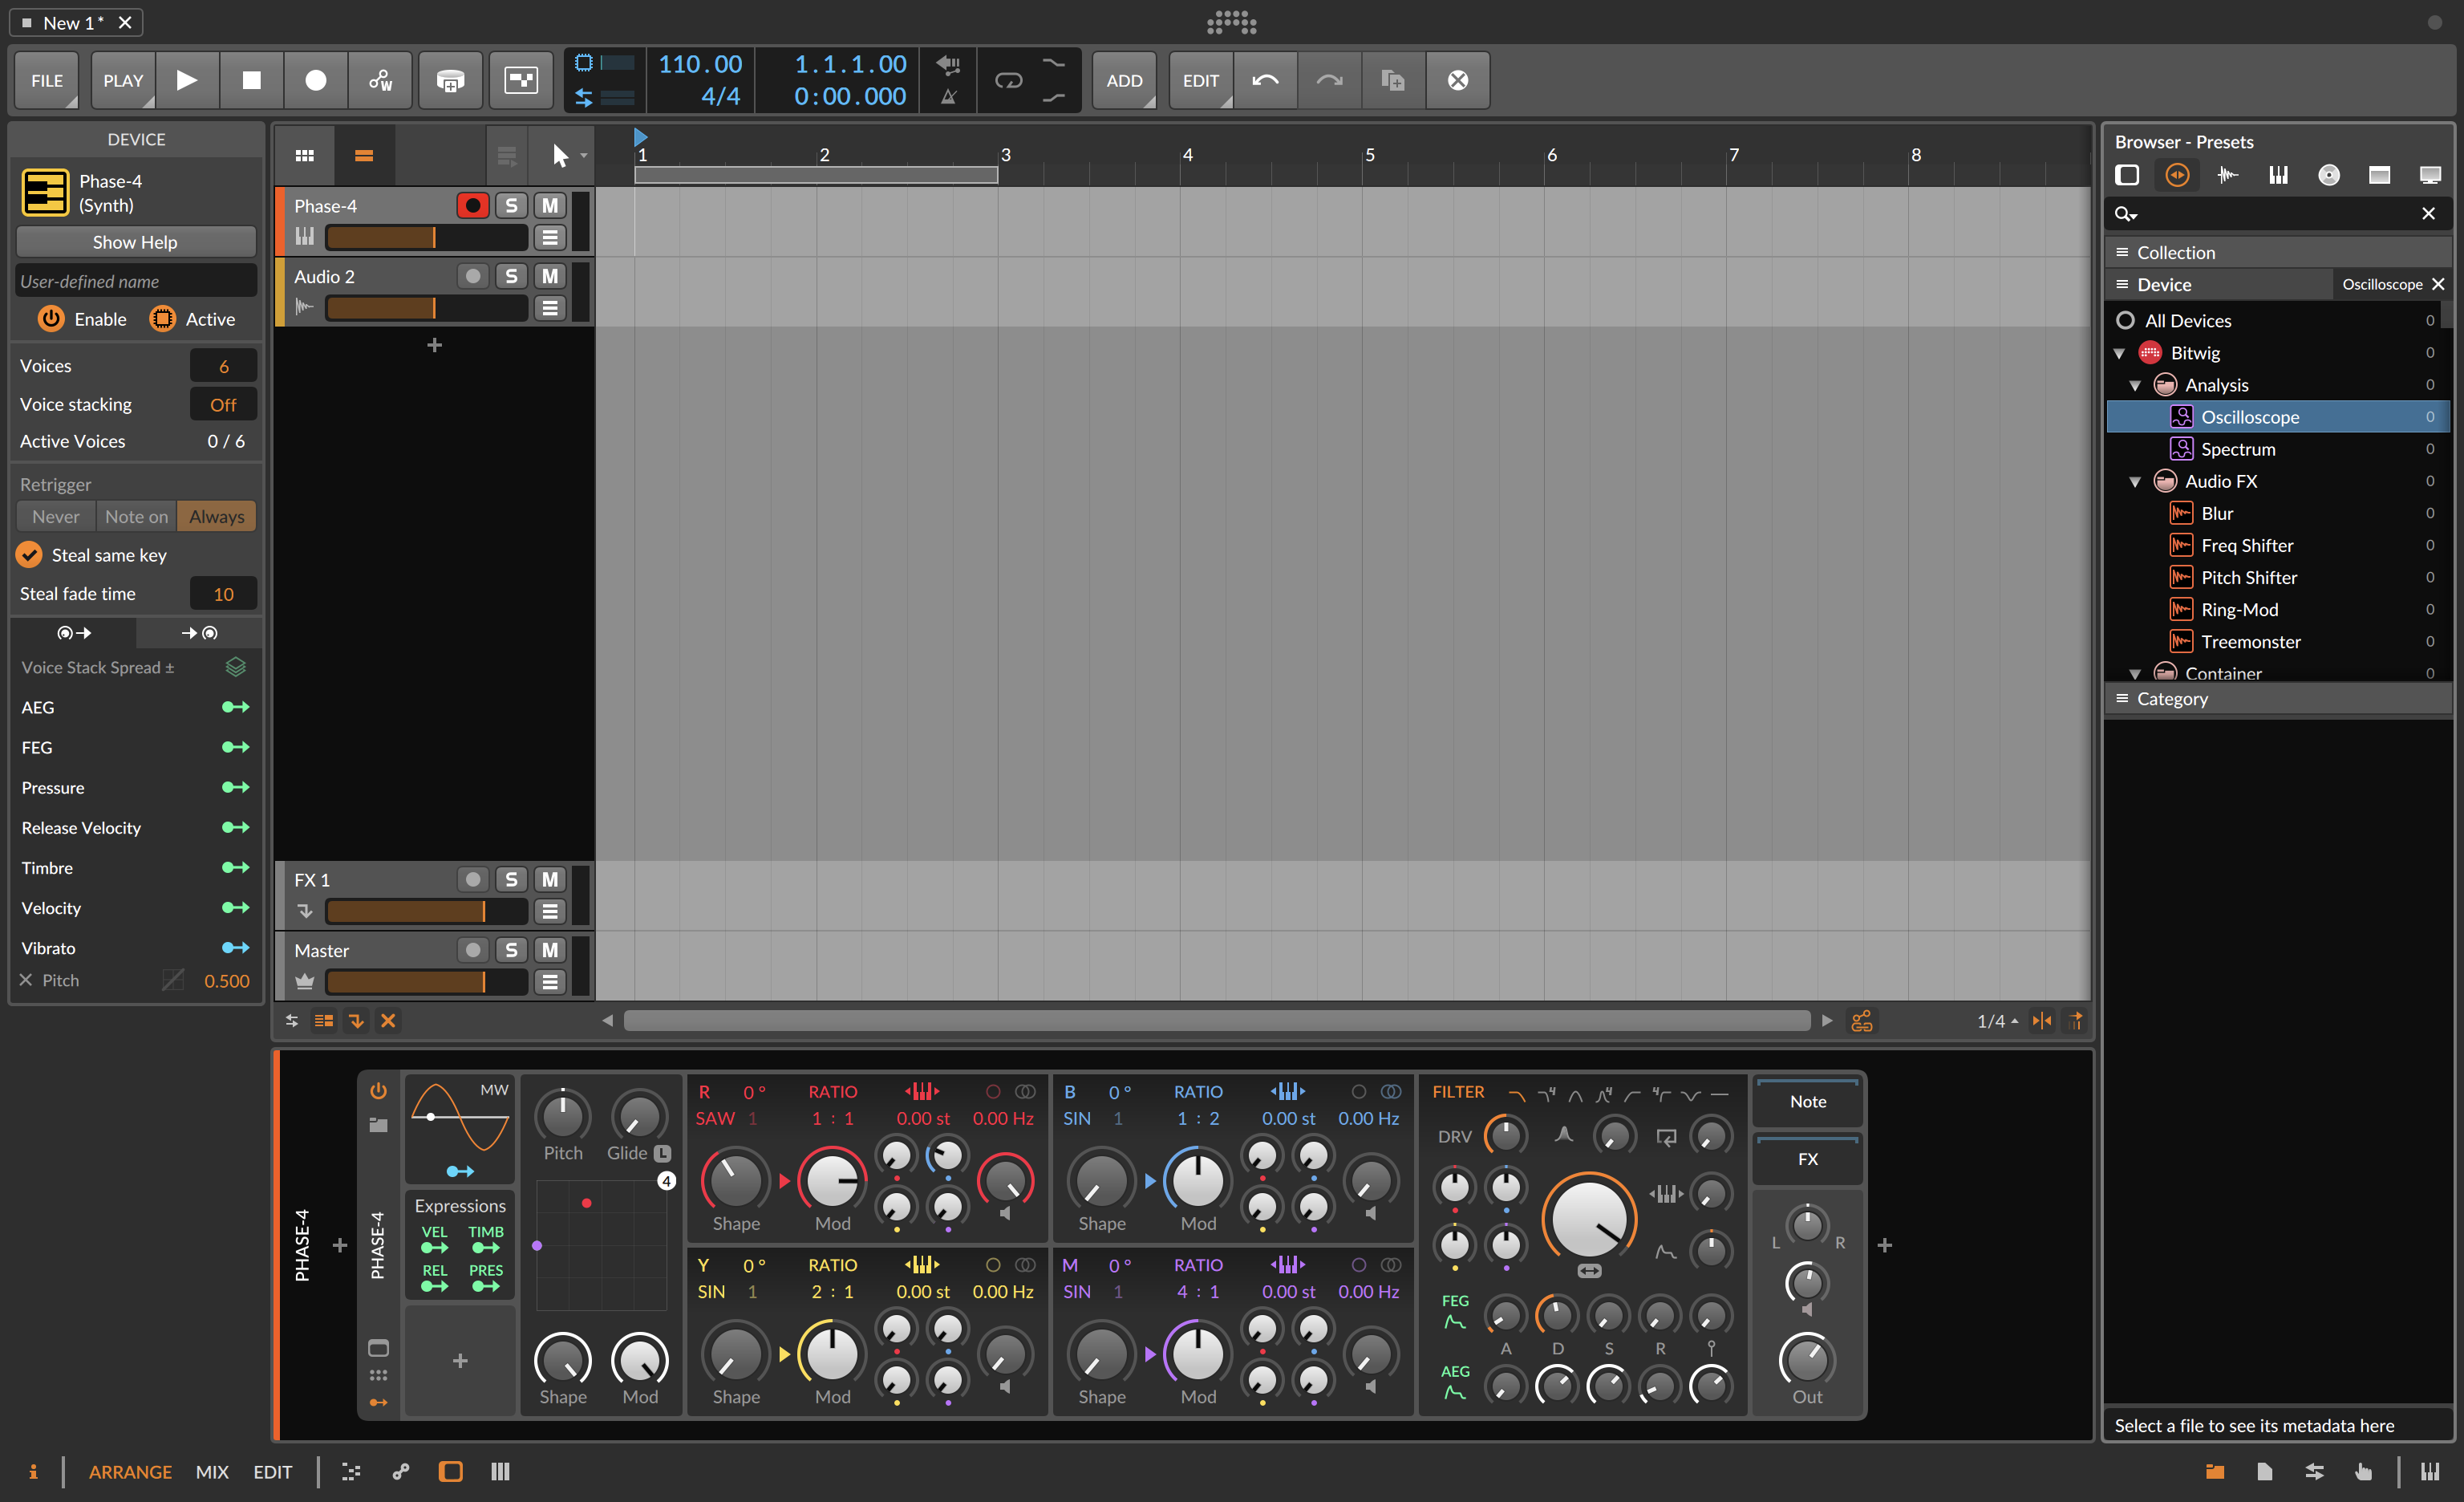Image resolution: width=2464 pixels, height=1502 pixels.
Task: Click the Show Help button
Action: coord(135,242)
